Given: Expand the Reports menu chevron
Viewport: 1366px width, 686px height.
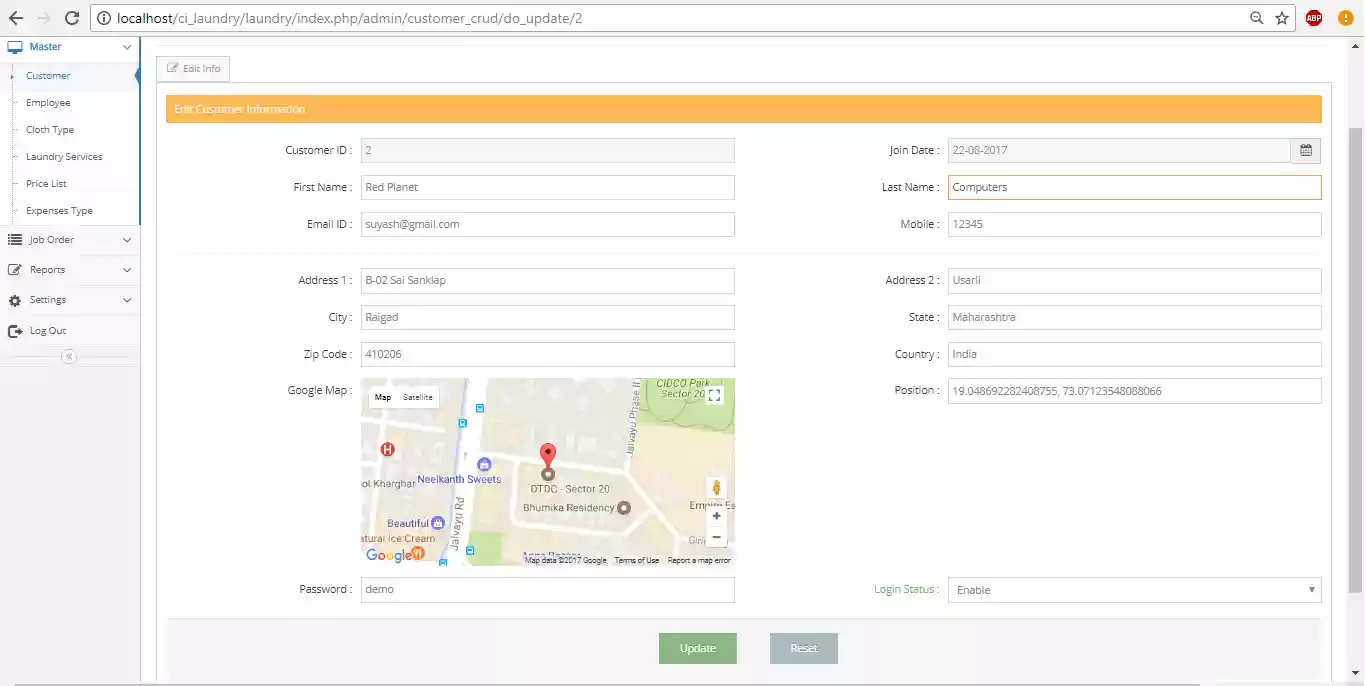Looking at the screenshot, I should (x=127, y=269).
